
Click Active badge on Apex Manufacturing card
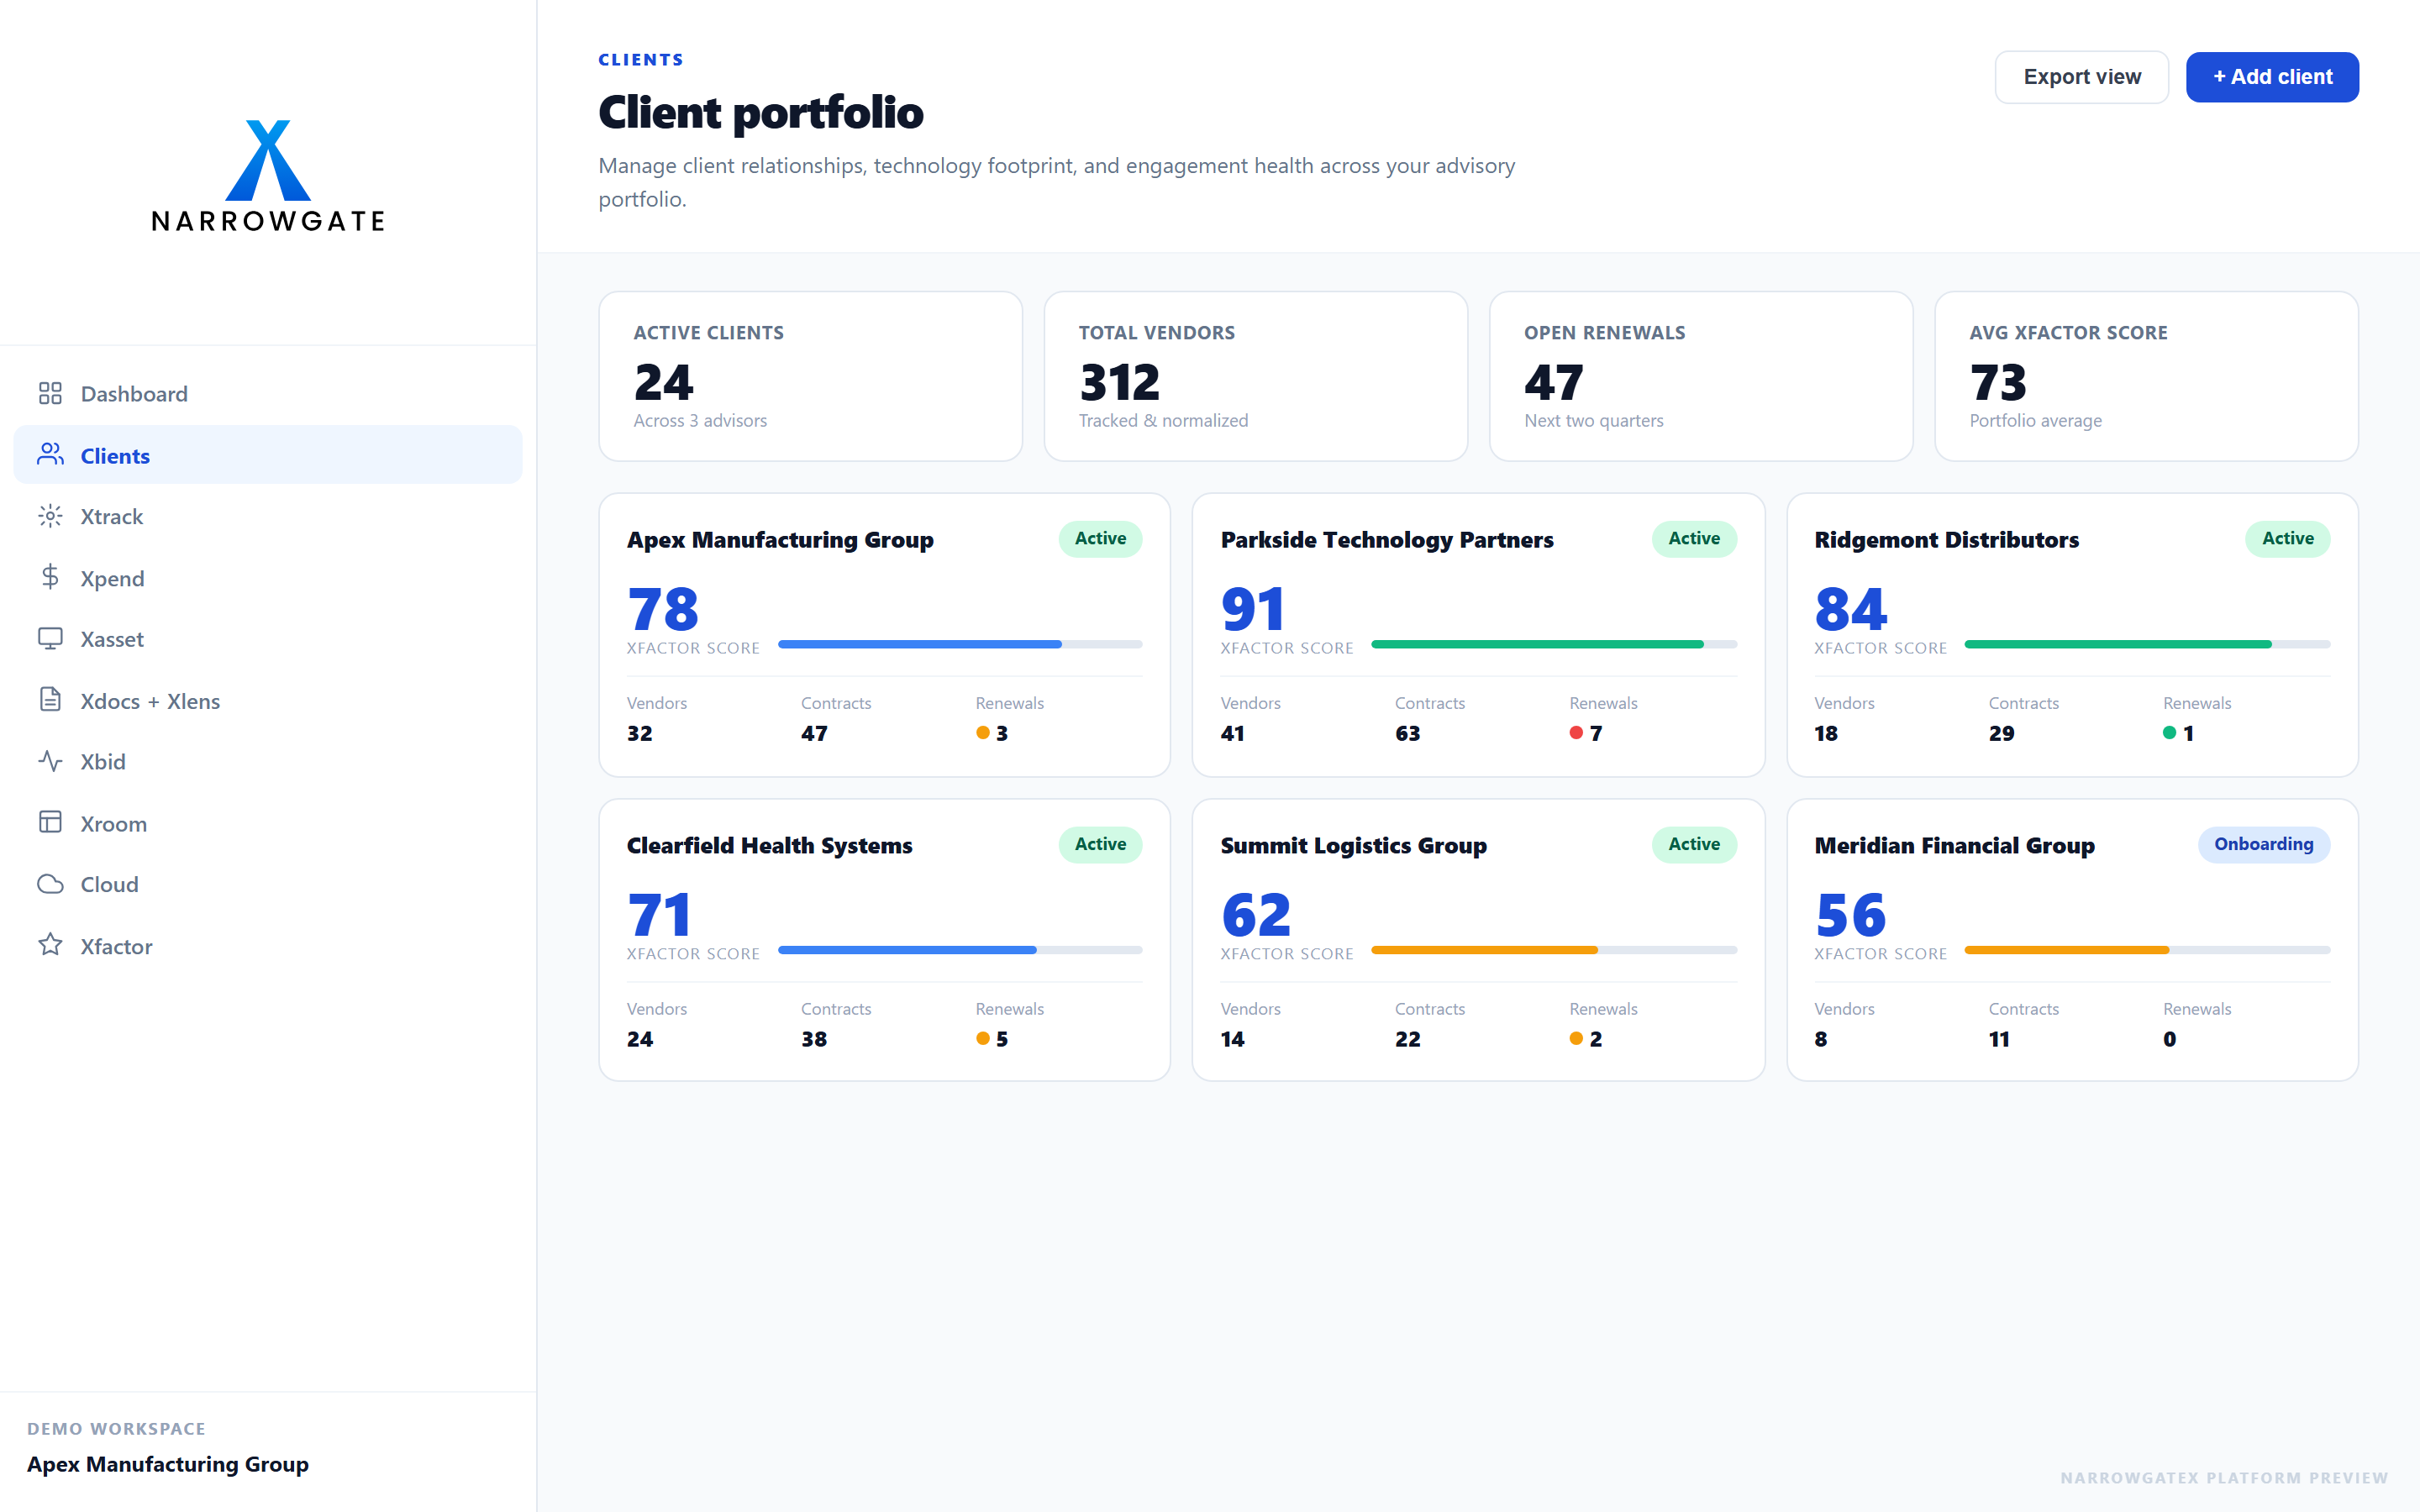coord(1100,539)
